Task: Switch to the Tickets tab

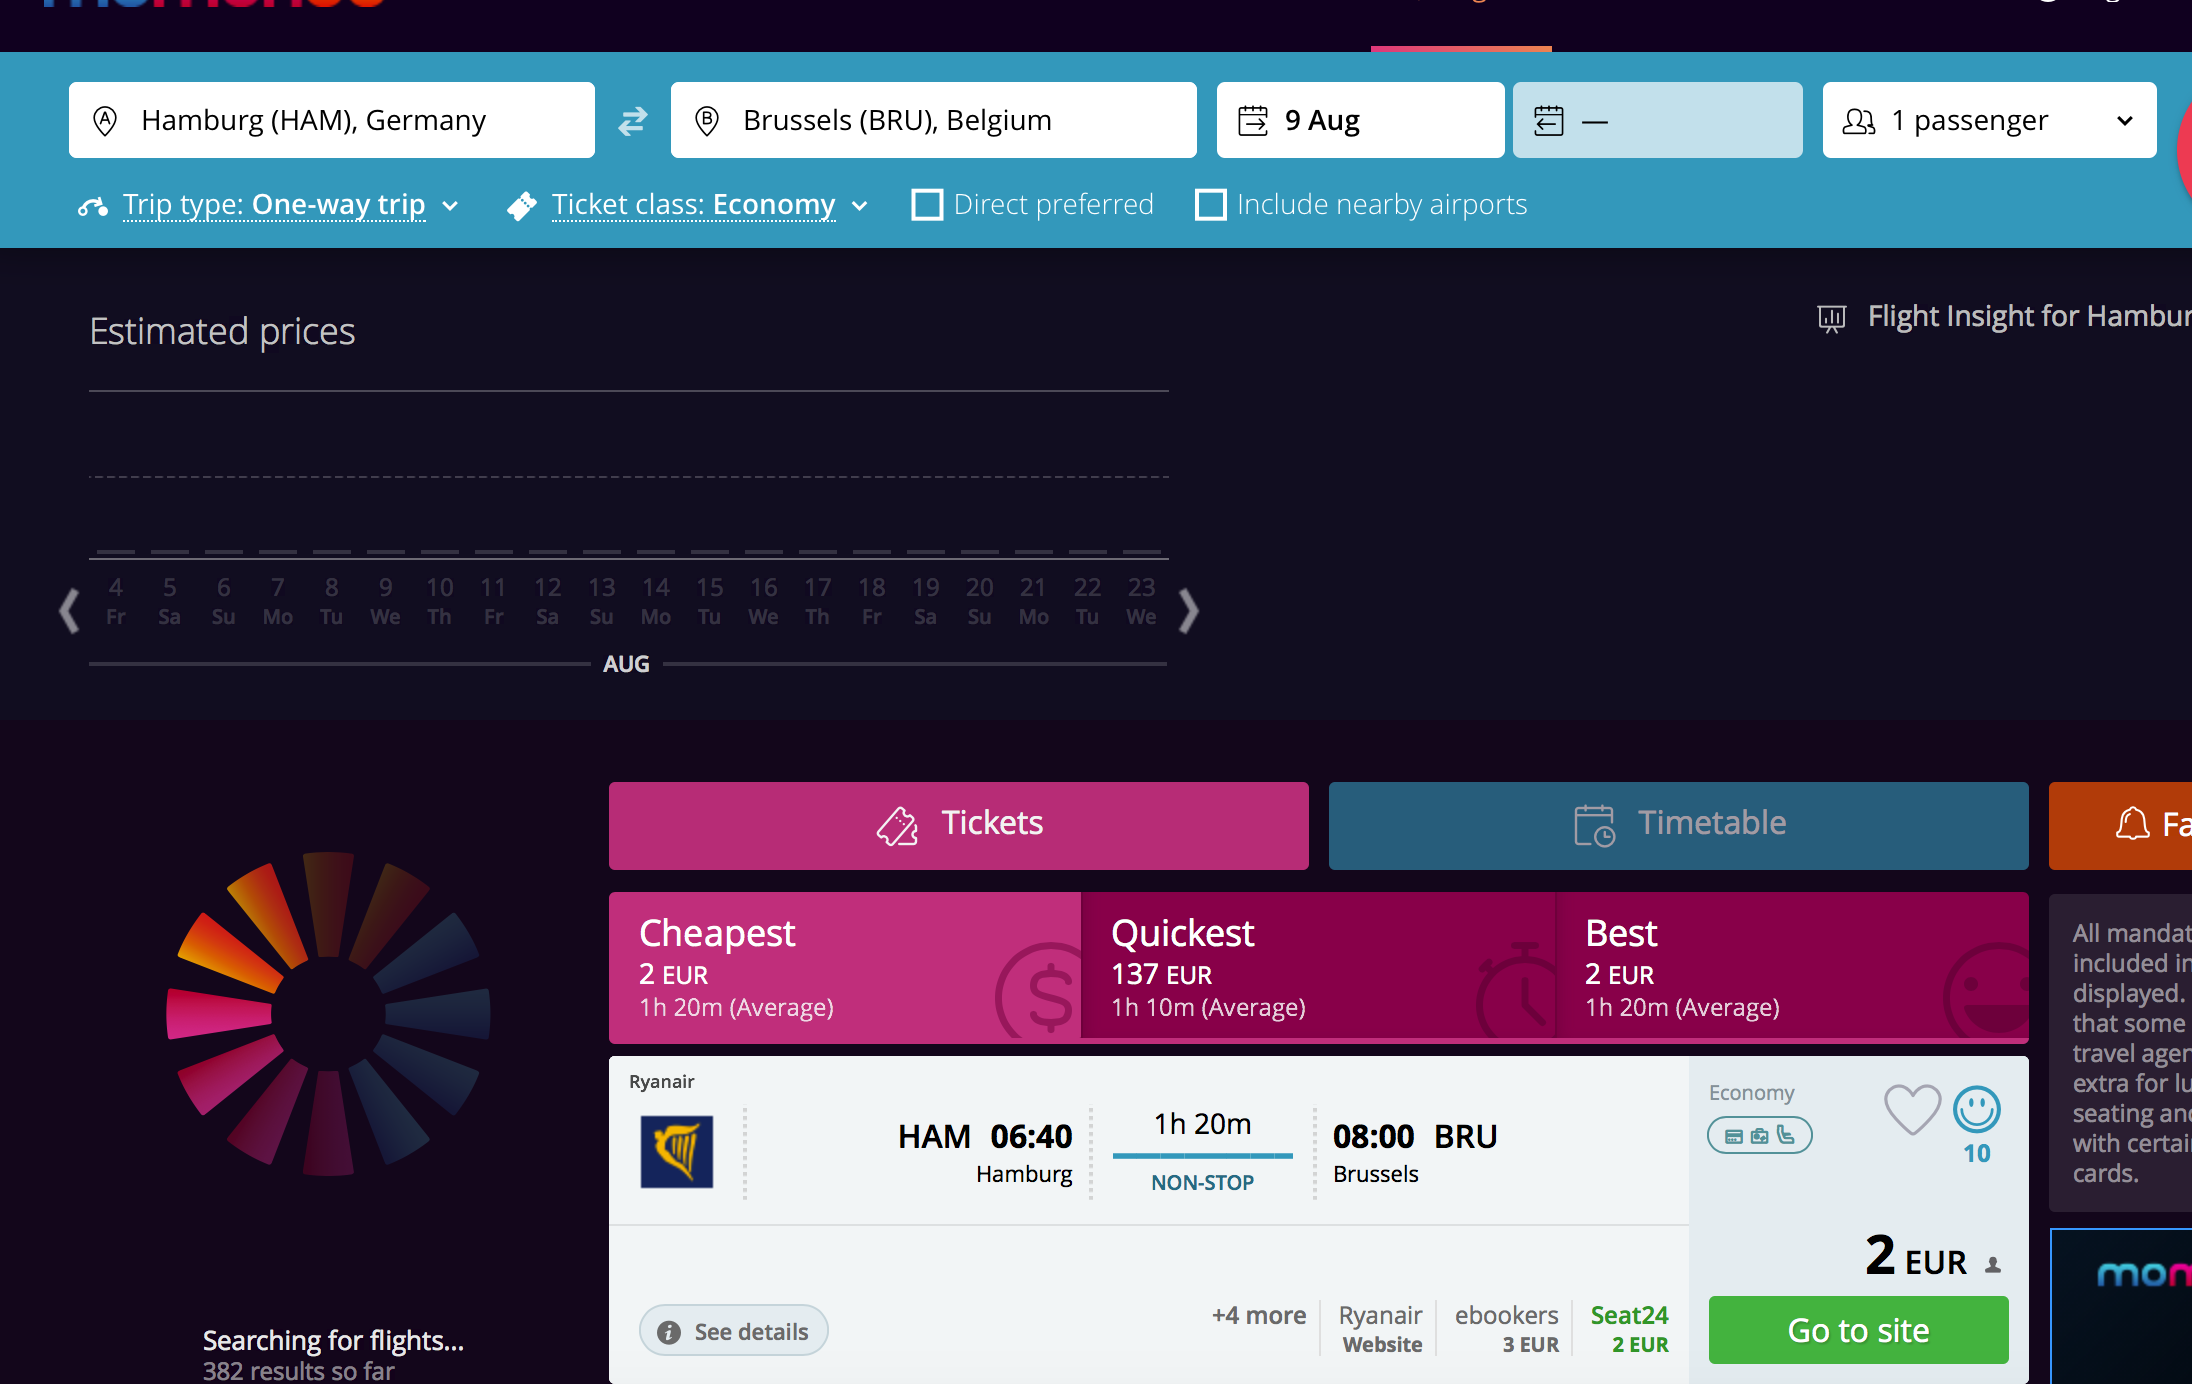Action: [958, 826]
